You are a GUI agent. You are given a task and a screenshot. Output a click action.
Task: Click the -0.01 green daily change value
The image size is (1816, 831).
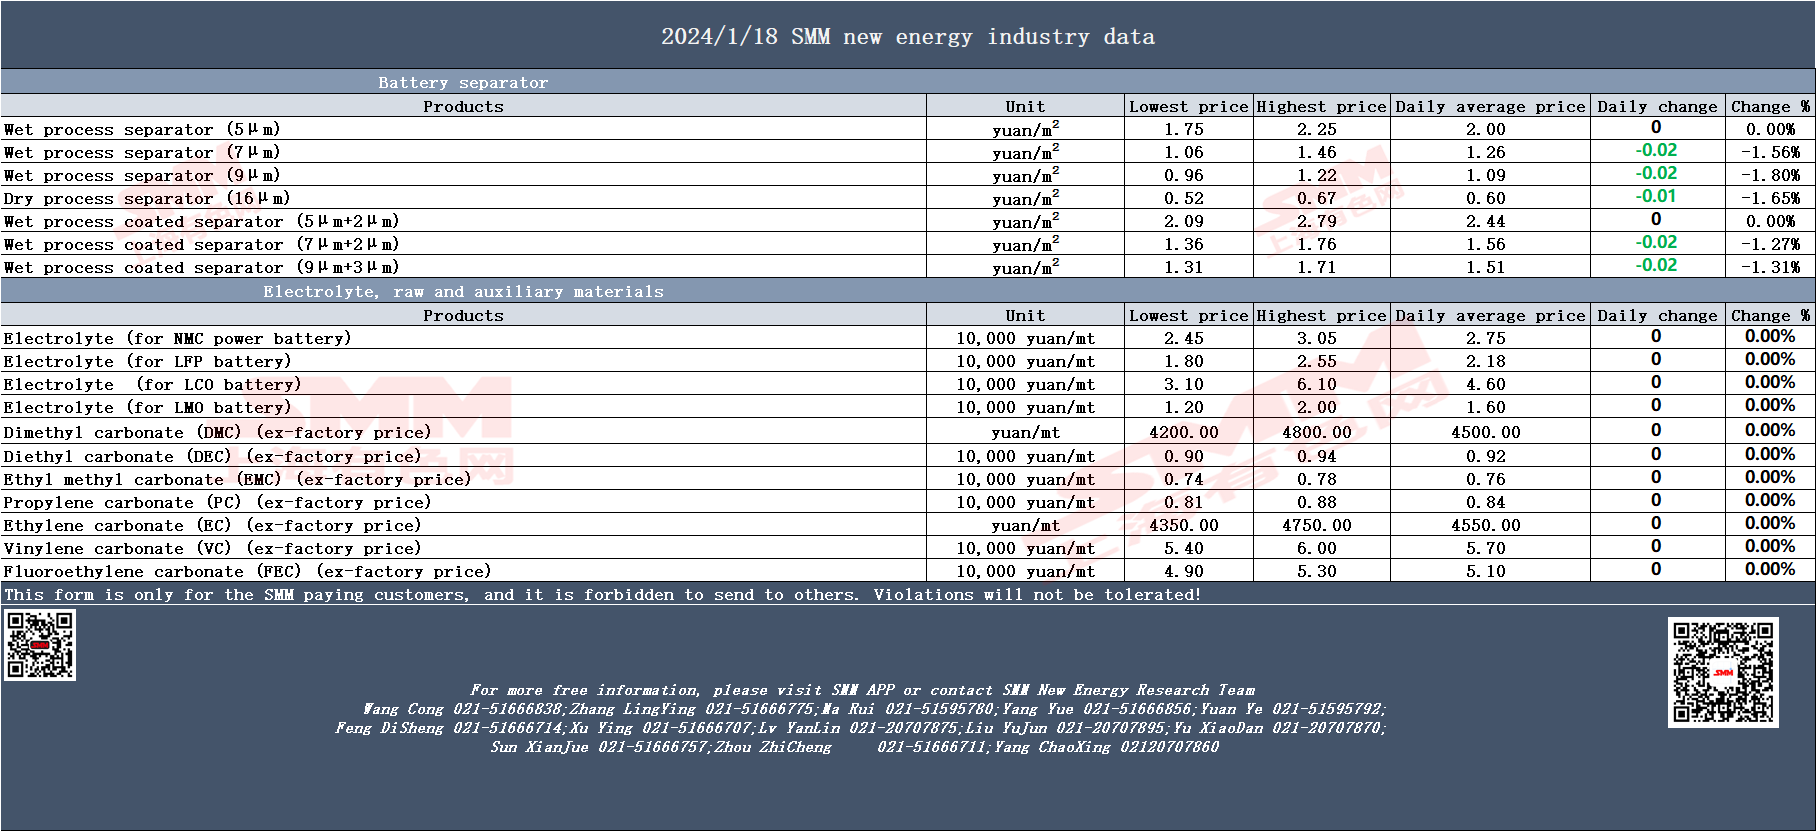pos(1655,197)
